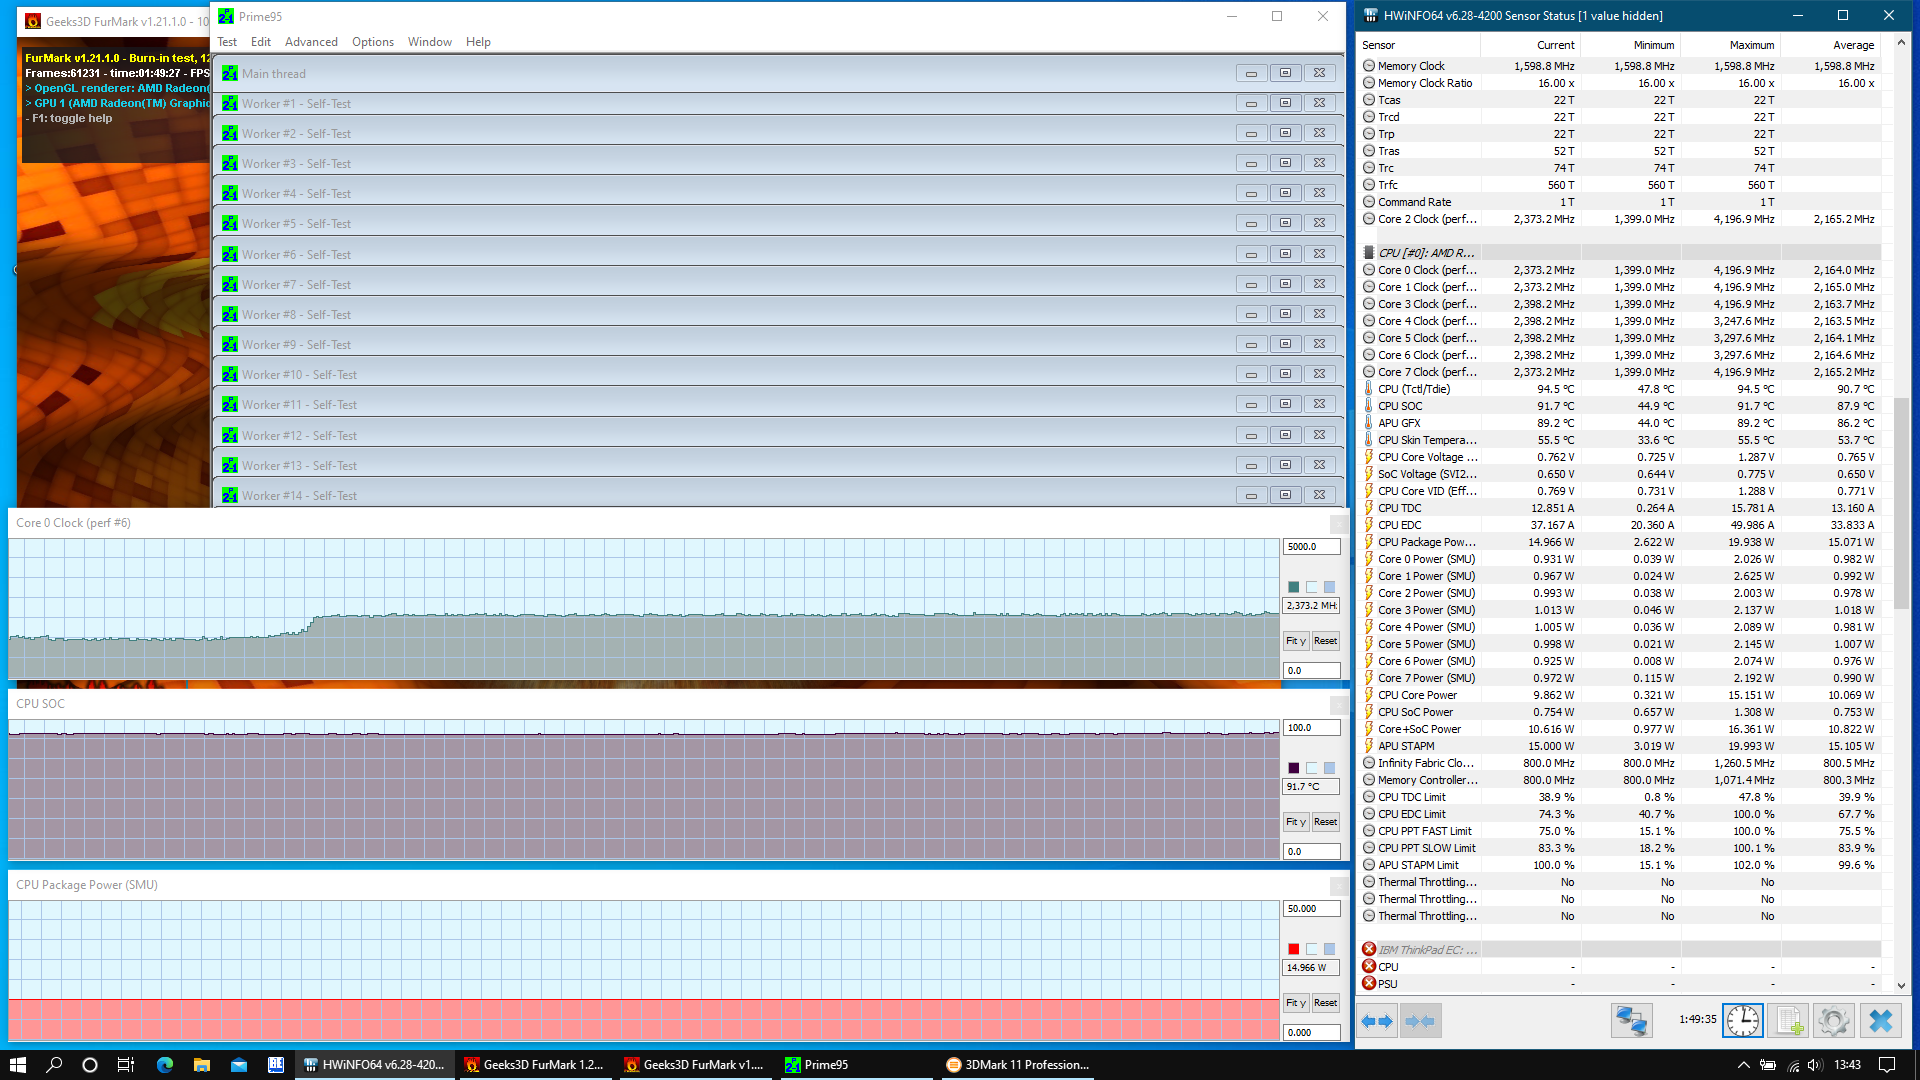Viewport: 1920px width, 1080px height.
Task: Click Reset on CPU Package Power graph
Action: tap(1325, 1003)
